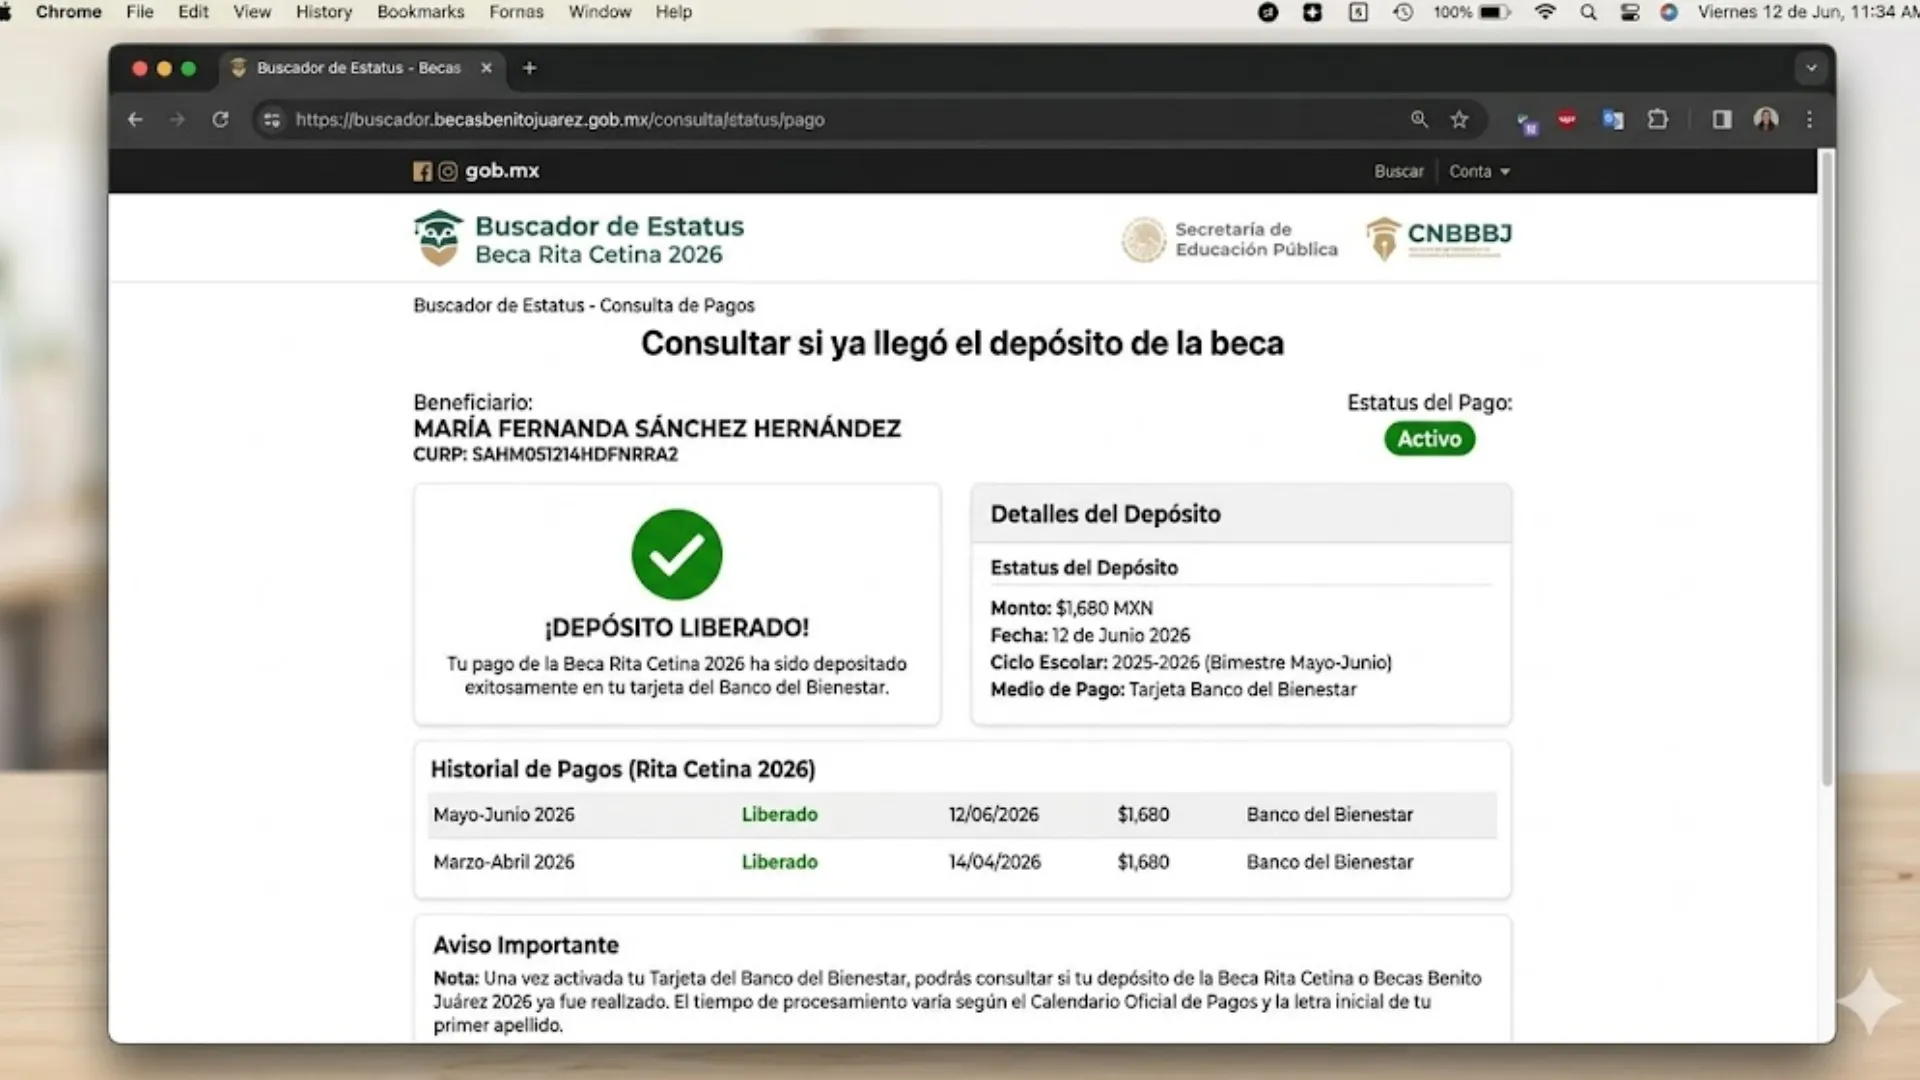Expand the Conta dropdown
This screenshot has width=1920, height=1080.
click(1479, 172)
